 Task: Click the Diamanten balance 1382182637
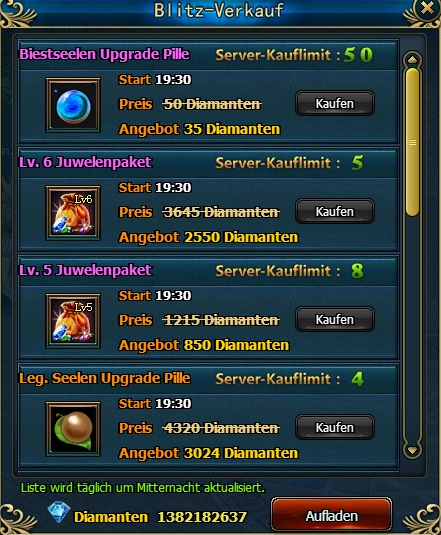[202, 517]
